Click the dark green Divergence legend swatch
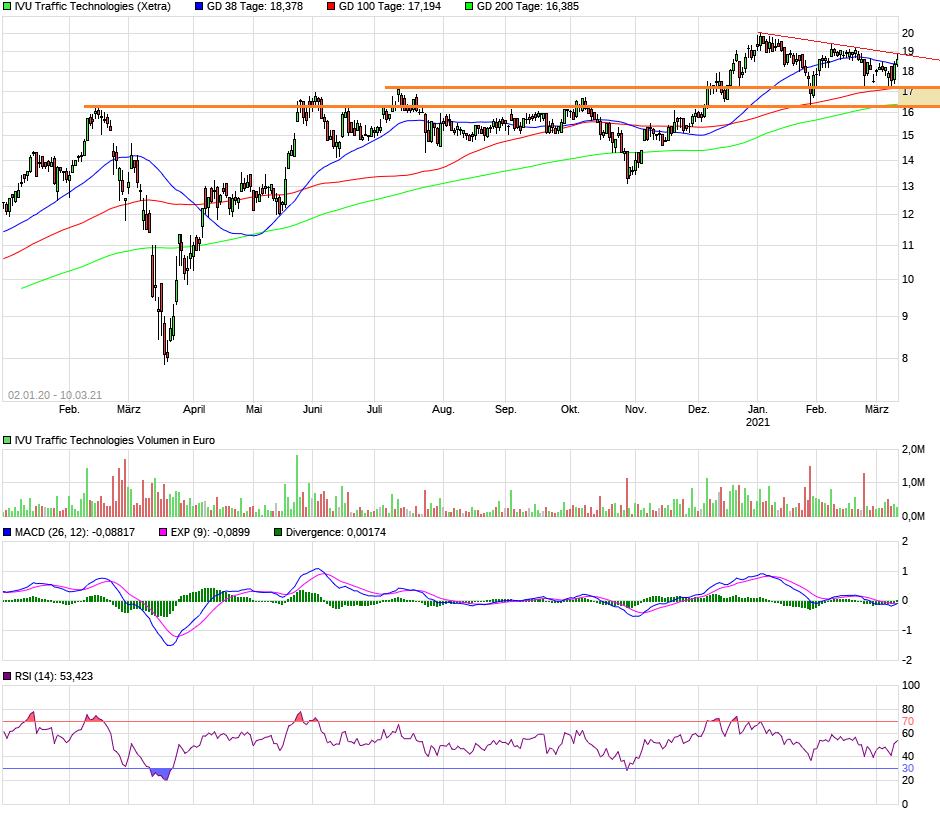Image resolution: width=940 pixels, height=814 pixels. [278, 532]
